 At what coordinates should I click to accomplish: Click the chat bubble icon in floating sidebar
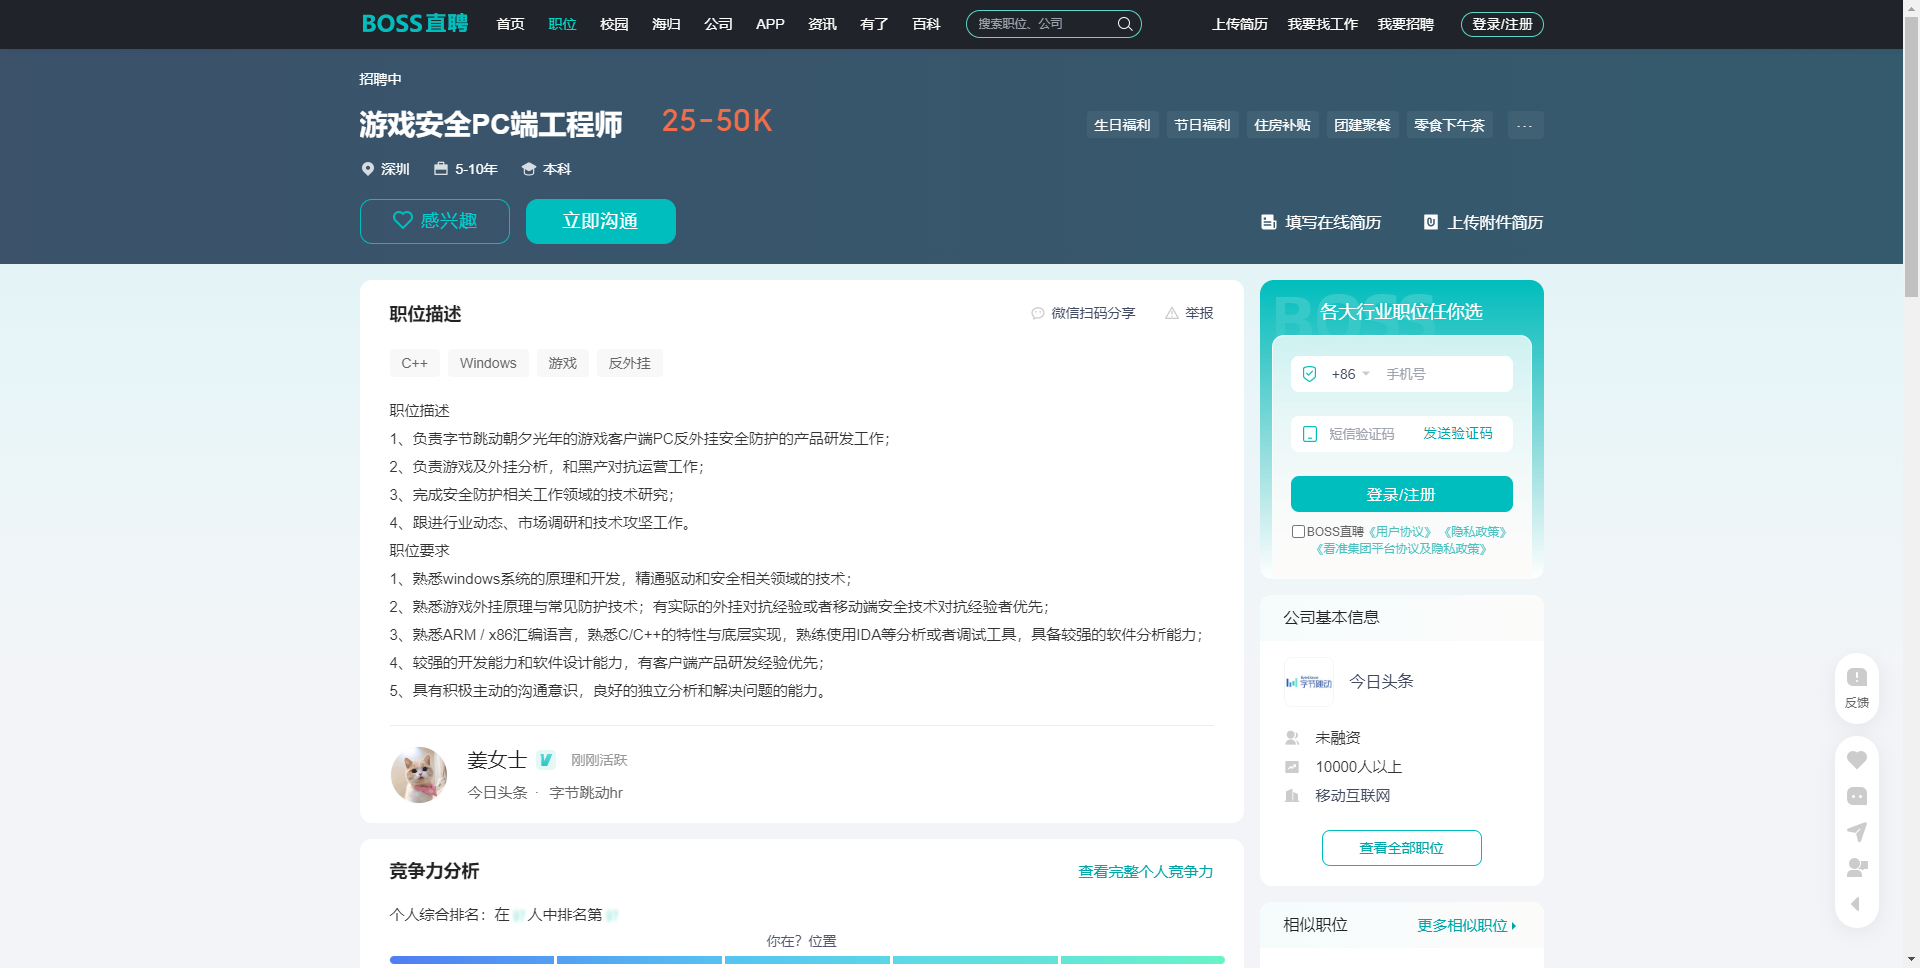[1856, 796]
